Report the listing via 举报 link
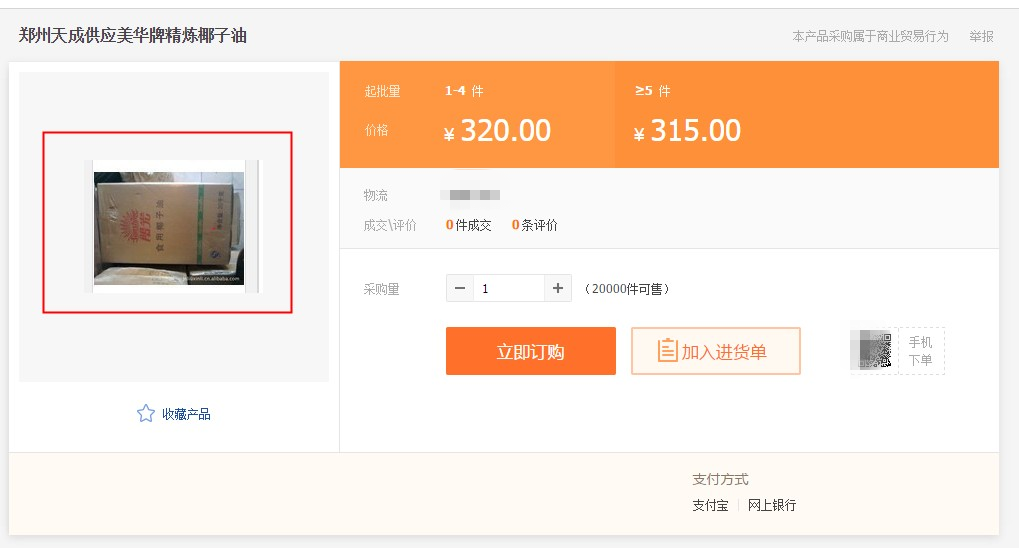Image resolution: width=1019 pixels, height=548 pixels. coord(981,36)
